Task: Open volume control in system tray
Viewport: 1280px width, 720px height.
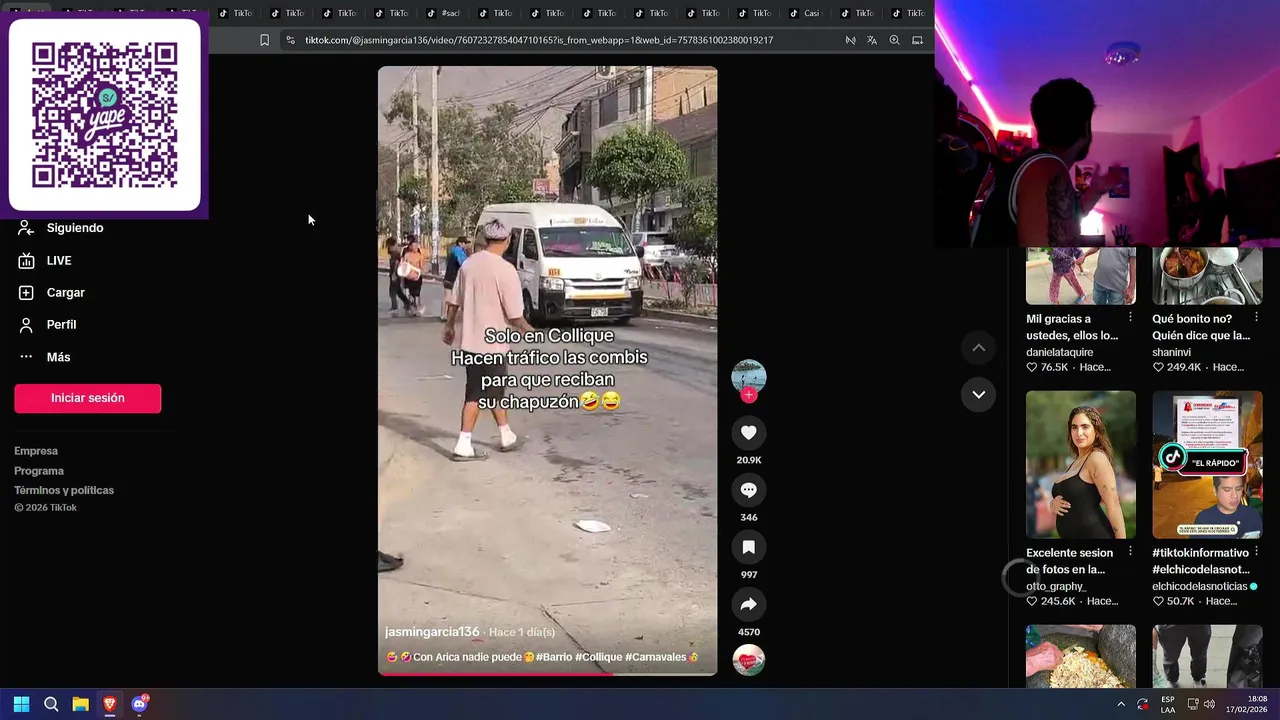Action: pos(1209,704)
